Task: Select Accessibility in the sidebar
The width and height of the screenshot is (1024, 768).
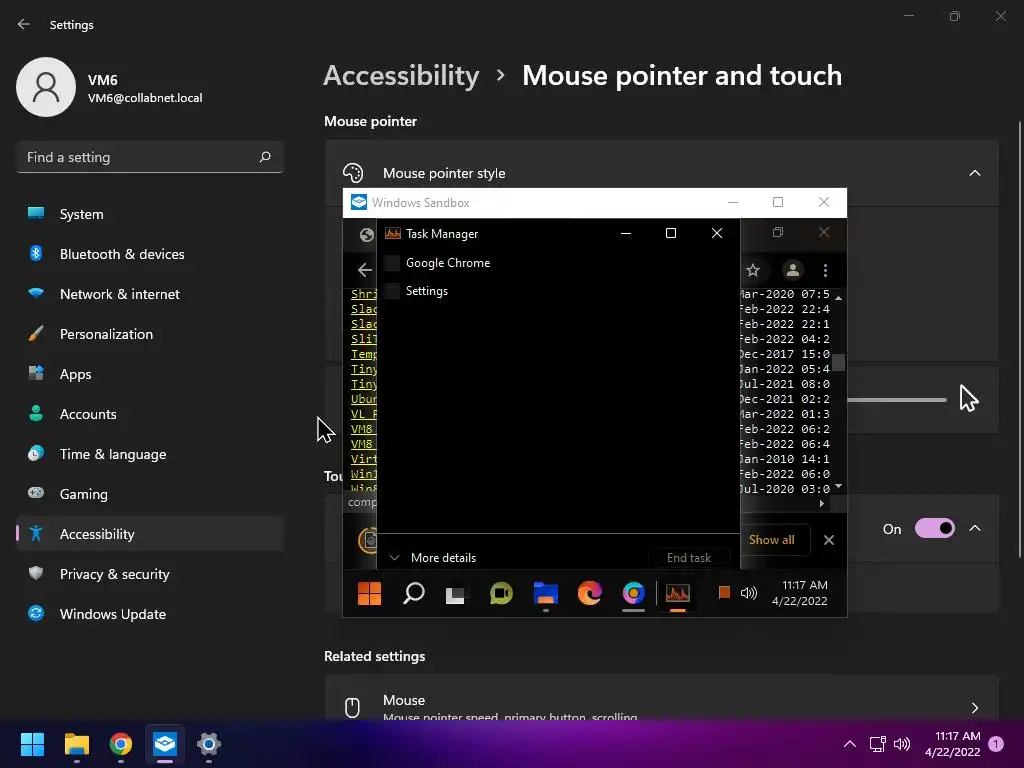Action: coord(150,534)
